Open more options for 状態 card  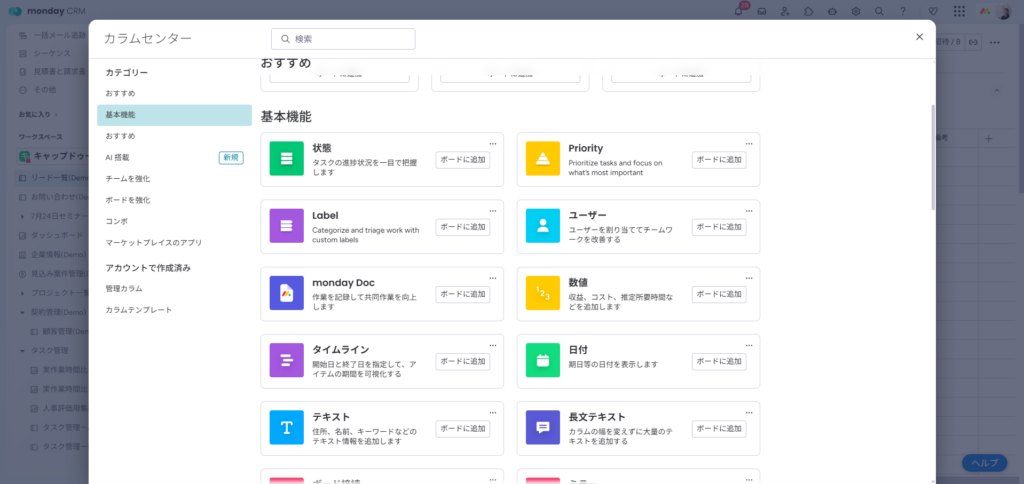(493, 143)
